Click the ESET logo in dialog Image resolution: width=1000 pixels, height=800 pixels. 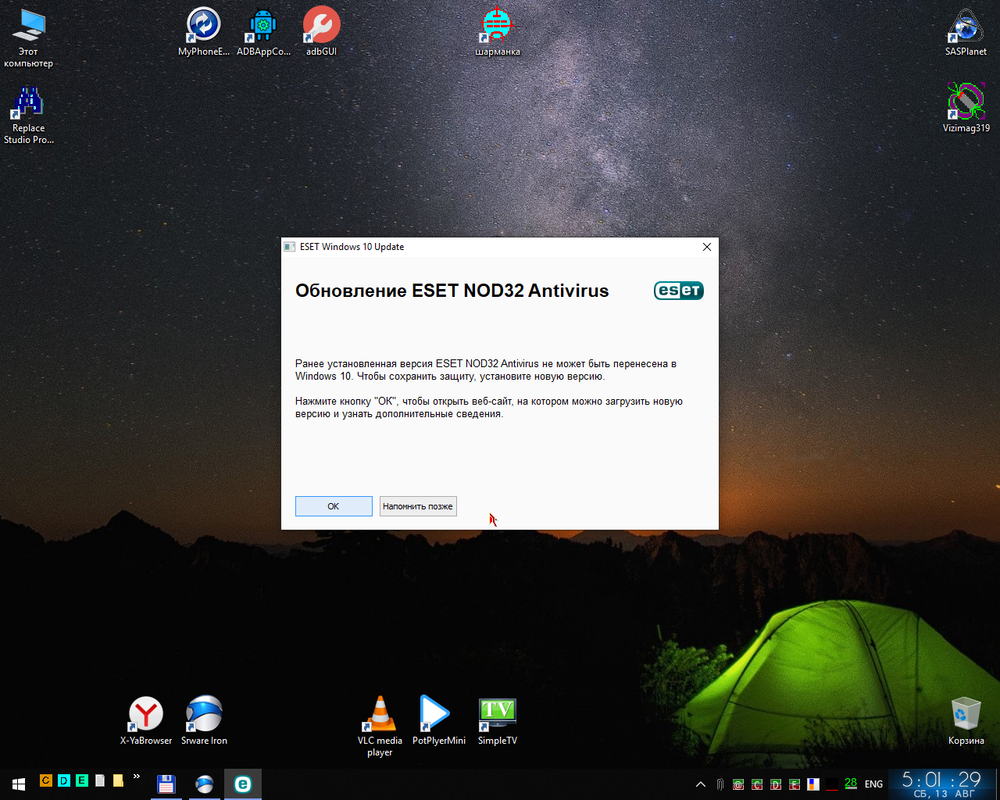(x=679, y=291)
